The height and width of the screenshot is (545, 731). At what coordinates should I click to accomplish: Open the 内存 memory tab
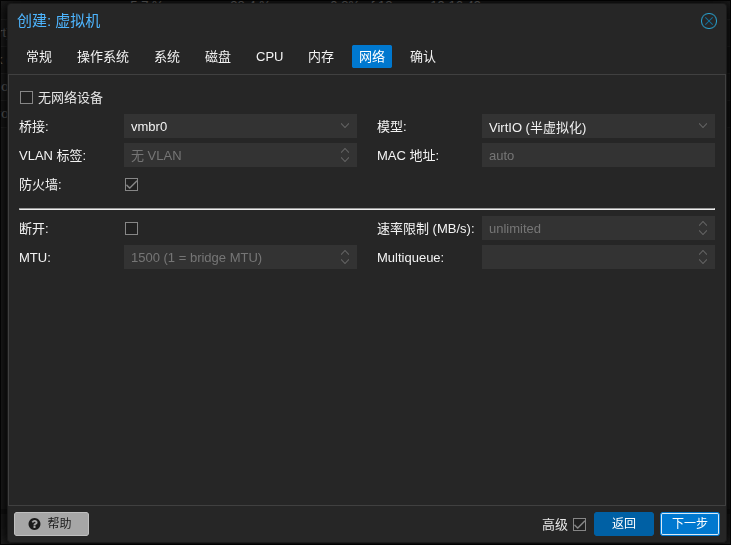click(321, 57)
